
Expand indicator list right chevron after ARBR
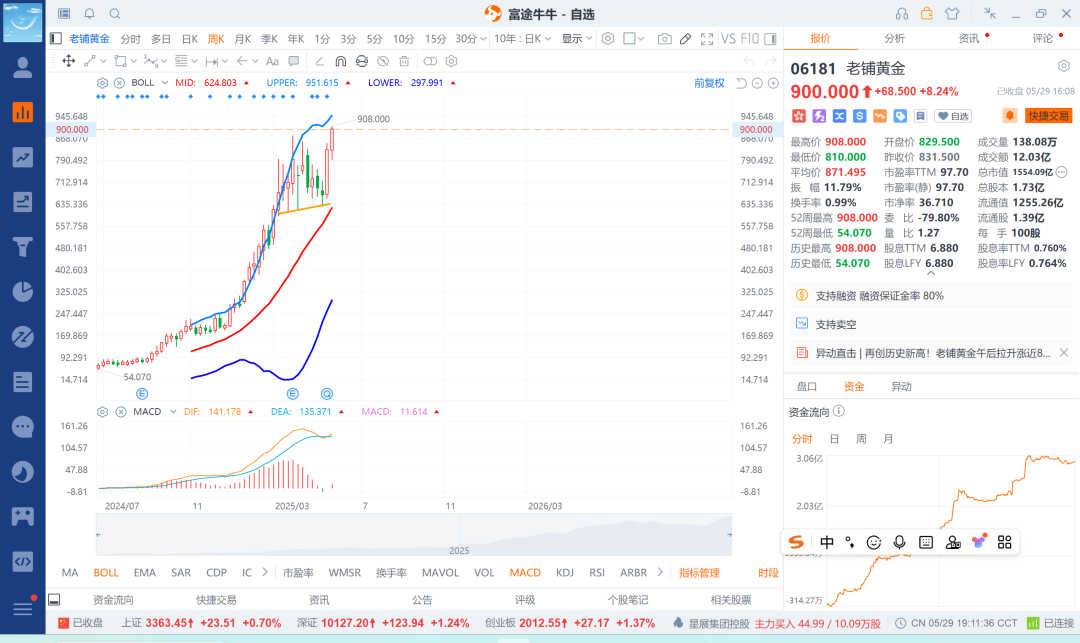660,572
